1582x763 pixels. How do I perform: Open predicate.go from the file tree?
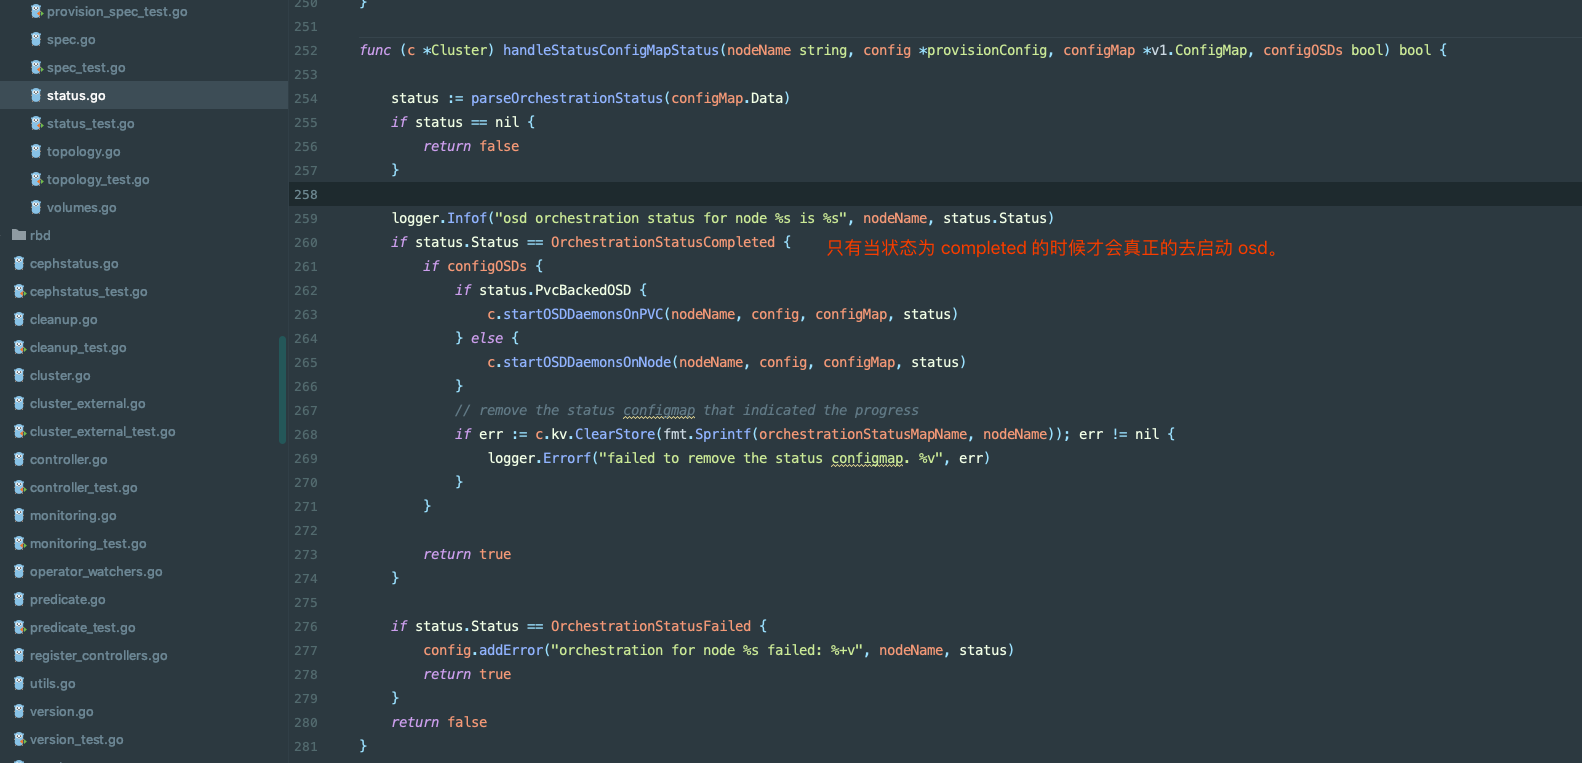(x=67, y=600)
